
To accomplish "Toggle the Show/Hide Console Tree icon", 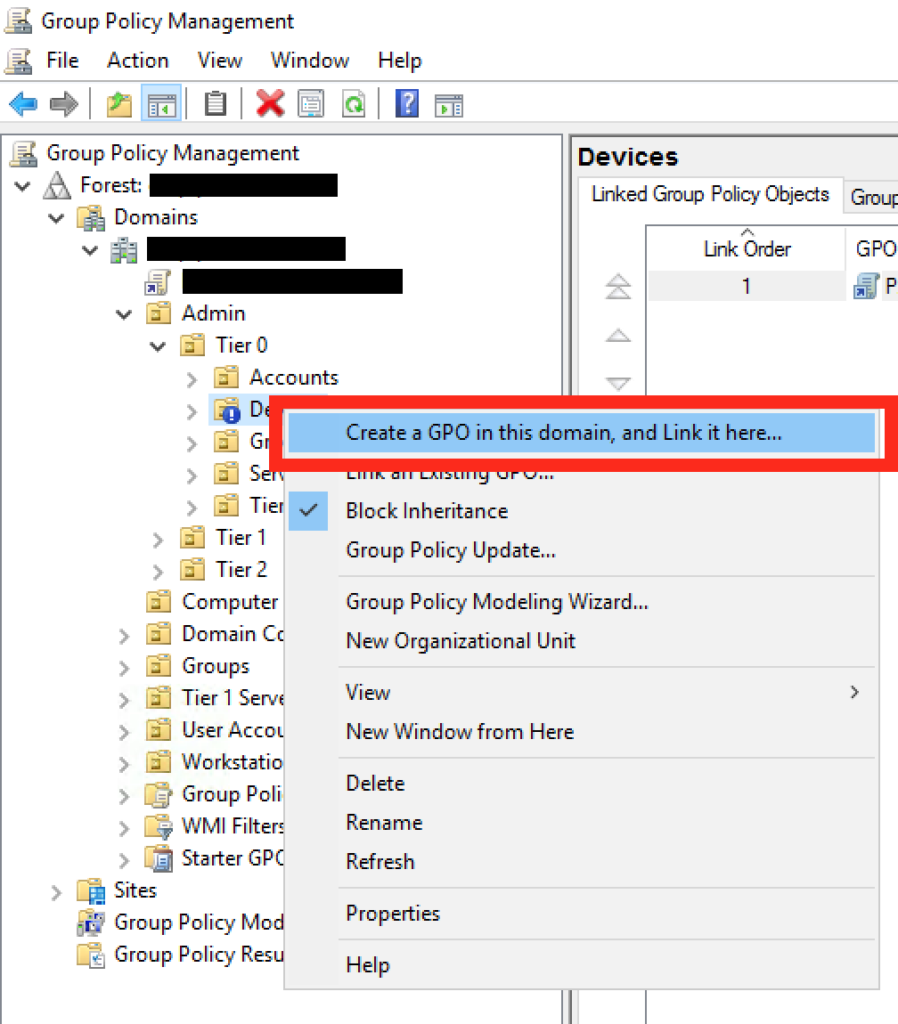I will tap(160, 104).
